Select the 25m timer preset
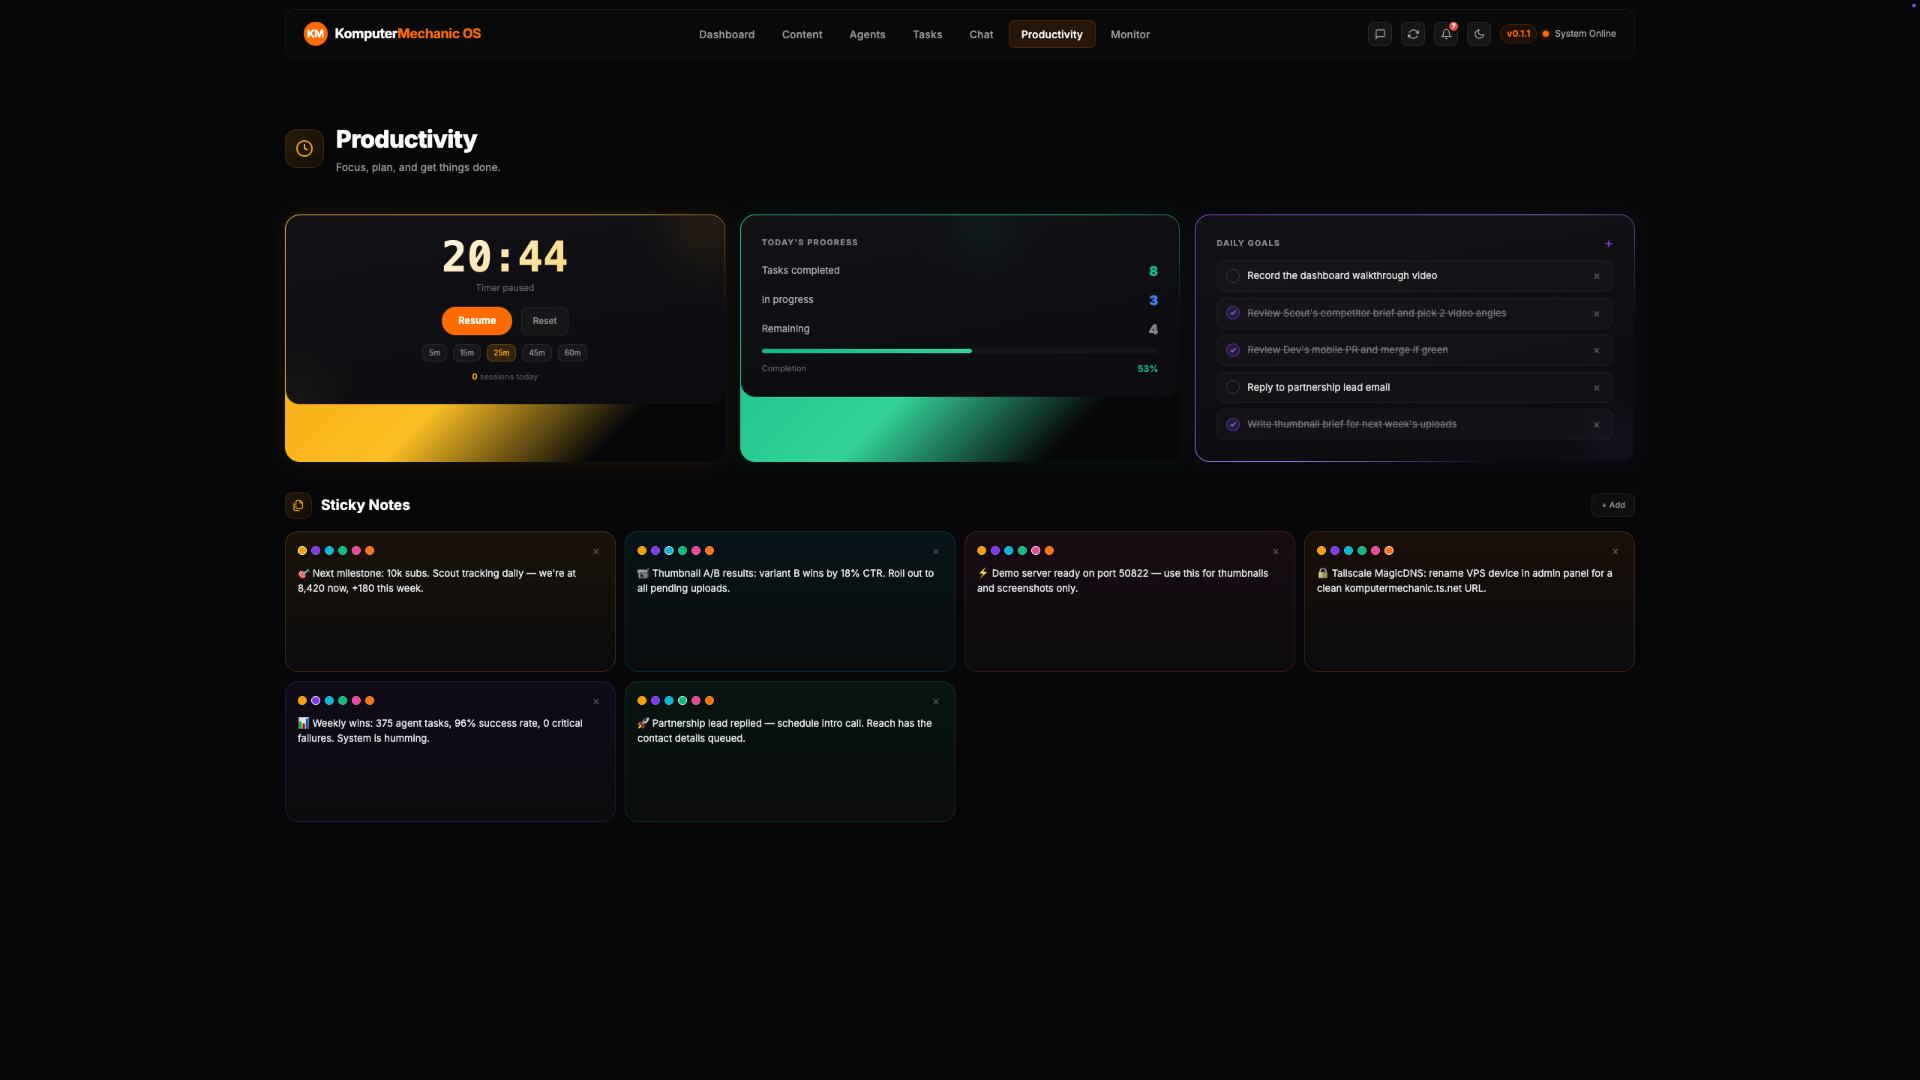Viewport: 1920px width, 1080px height. [501, 353]
